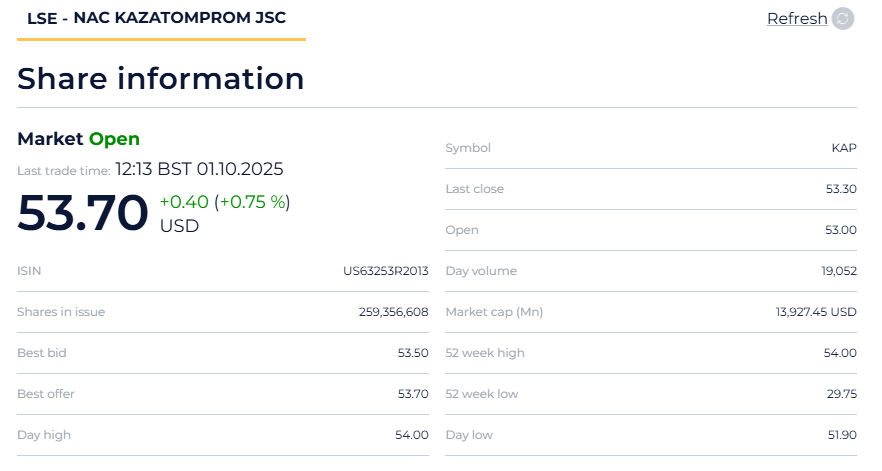Click the green Market Open status

tap(114, 139)
